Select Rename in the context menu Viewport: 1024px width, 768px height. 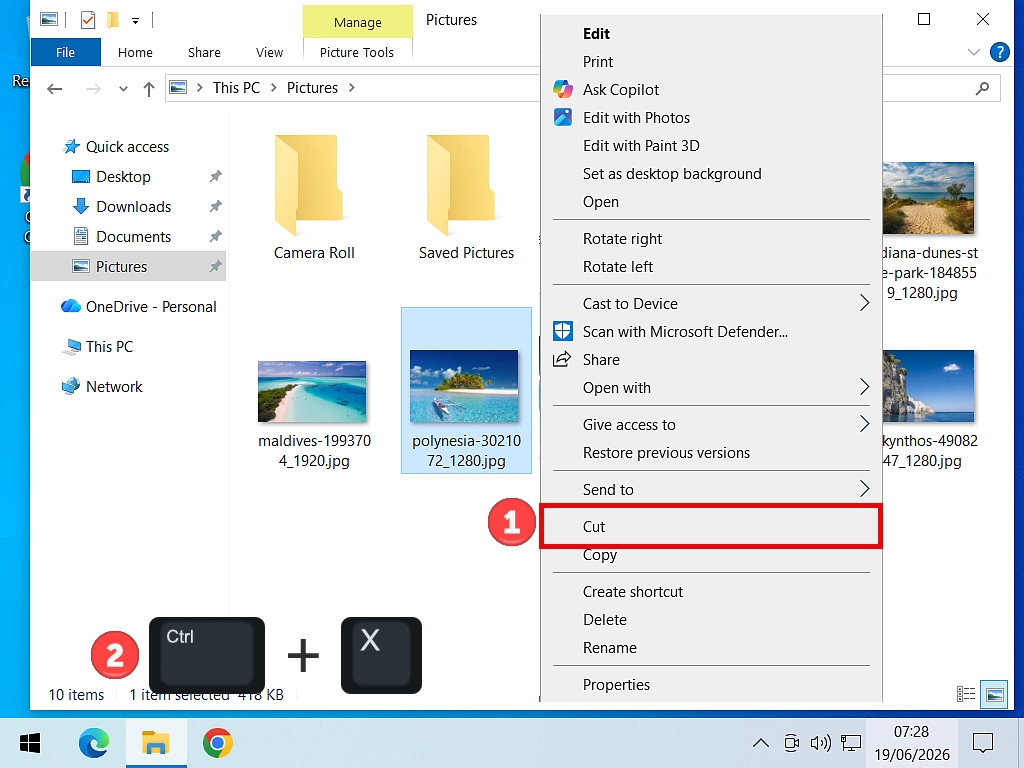[x=711, y=648]
